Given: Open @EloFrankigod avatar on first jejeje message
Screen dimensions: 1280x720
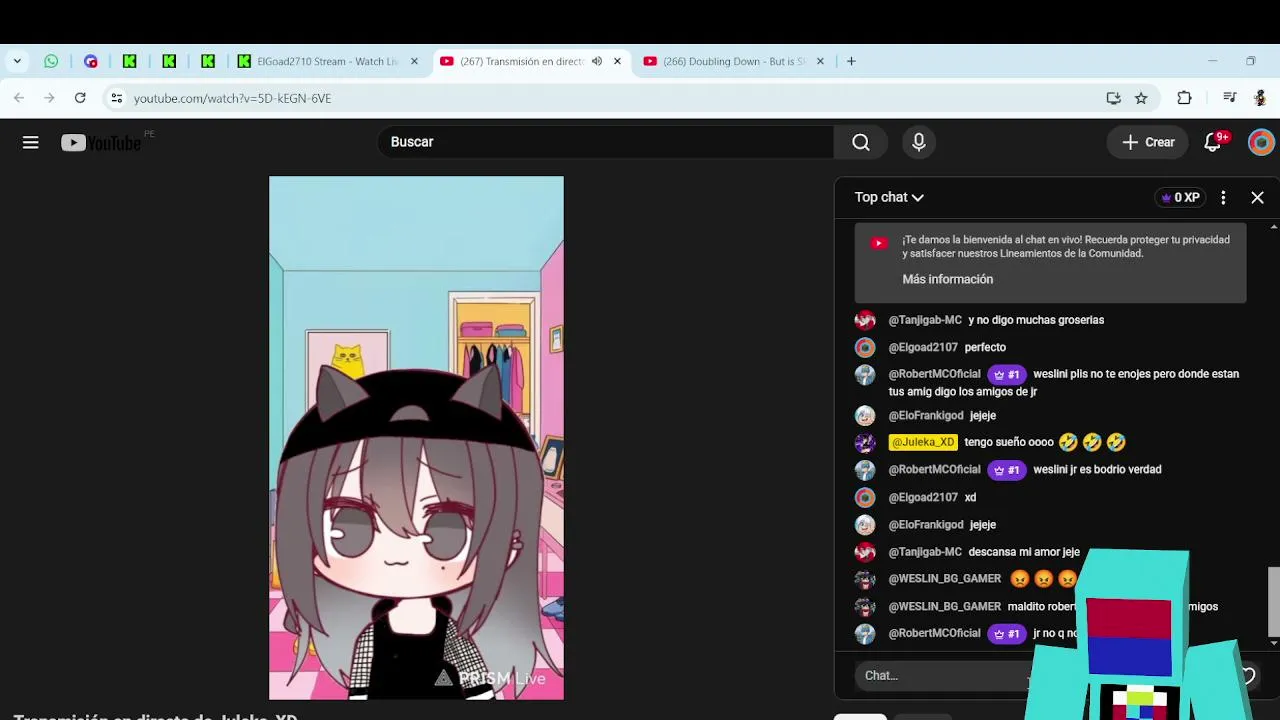Looking at the screenshot, I should click(865, 415).
